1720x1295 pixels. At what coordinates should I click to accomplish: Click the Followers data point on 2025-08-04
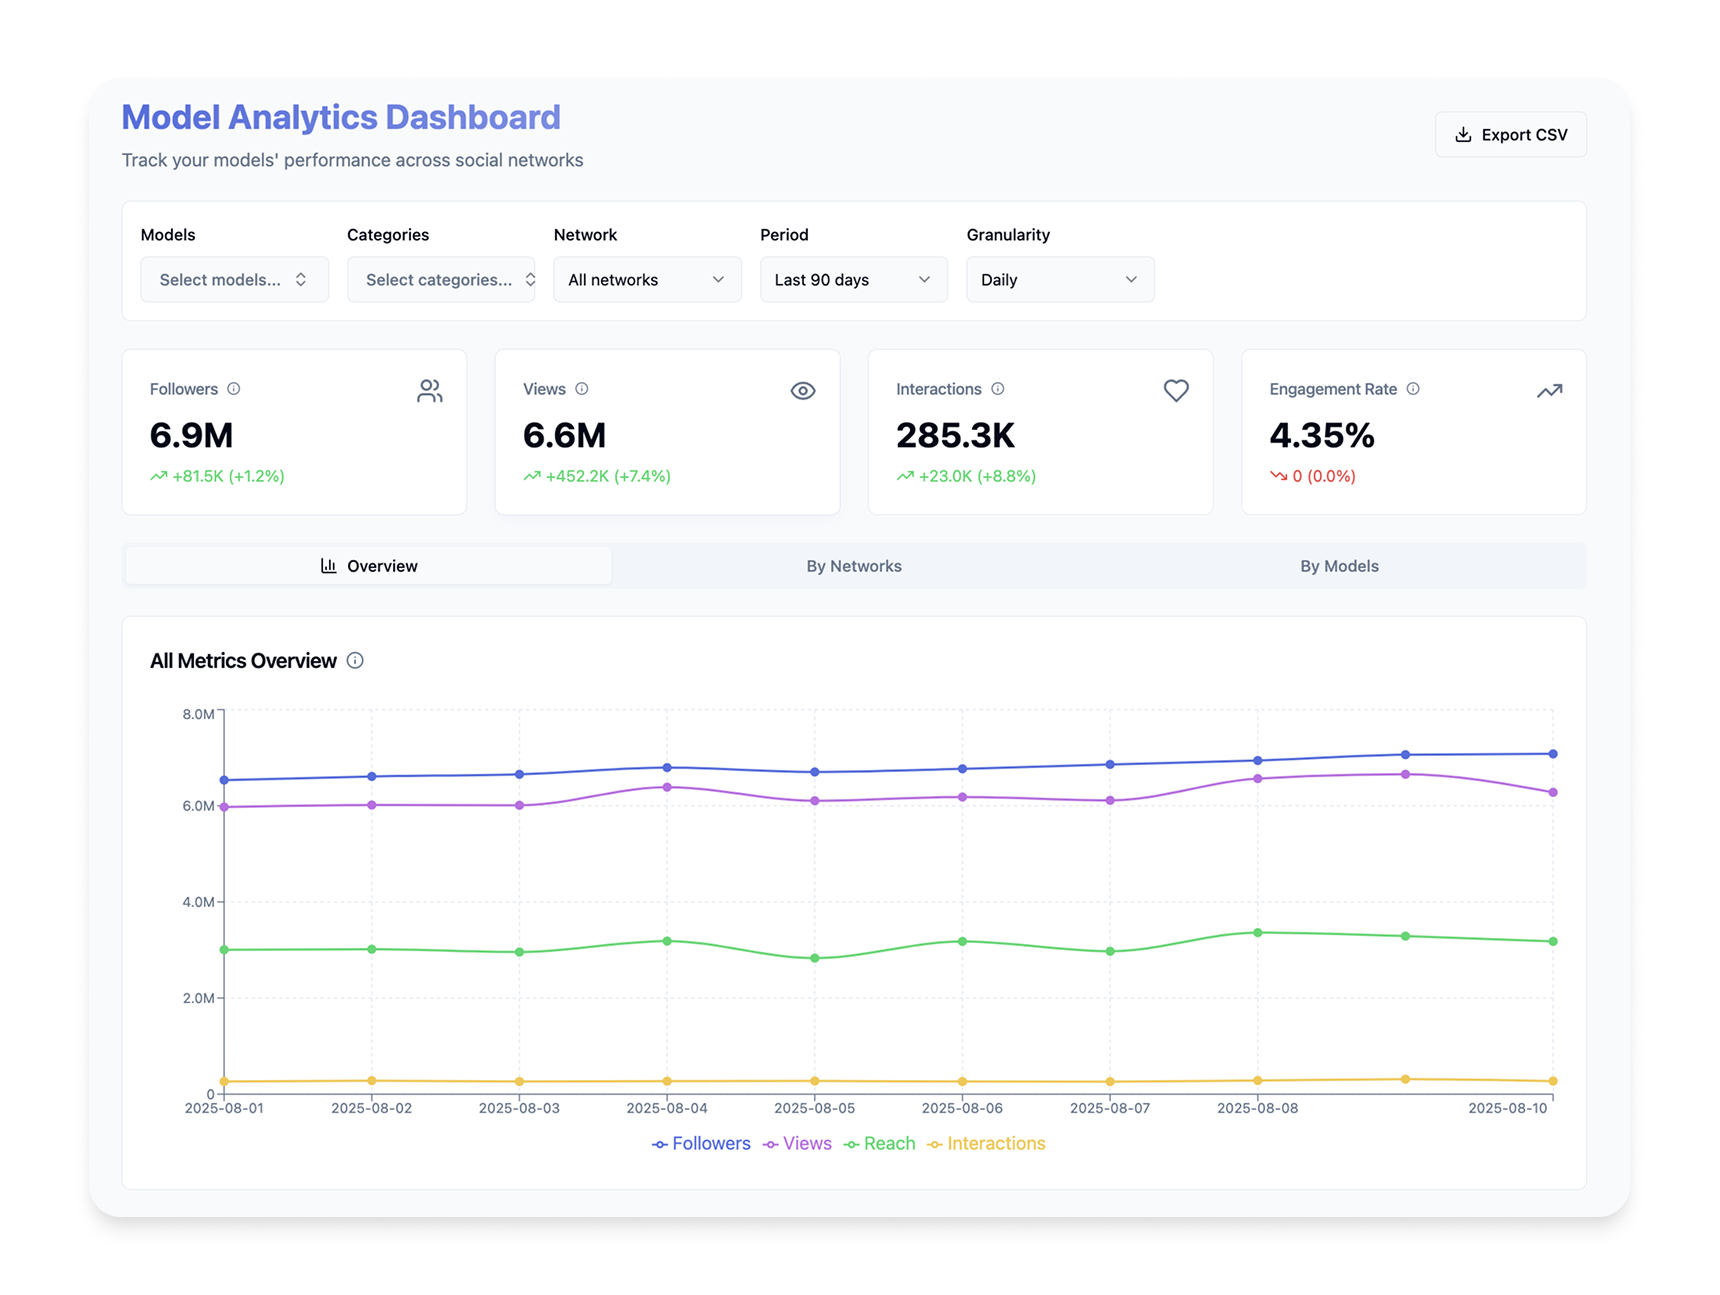(667, 768)
